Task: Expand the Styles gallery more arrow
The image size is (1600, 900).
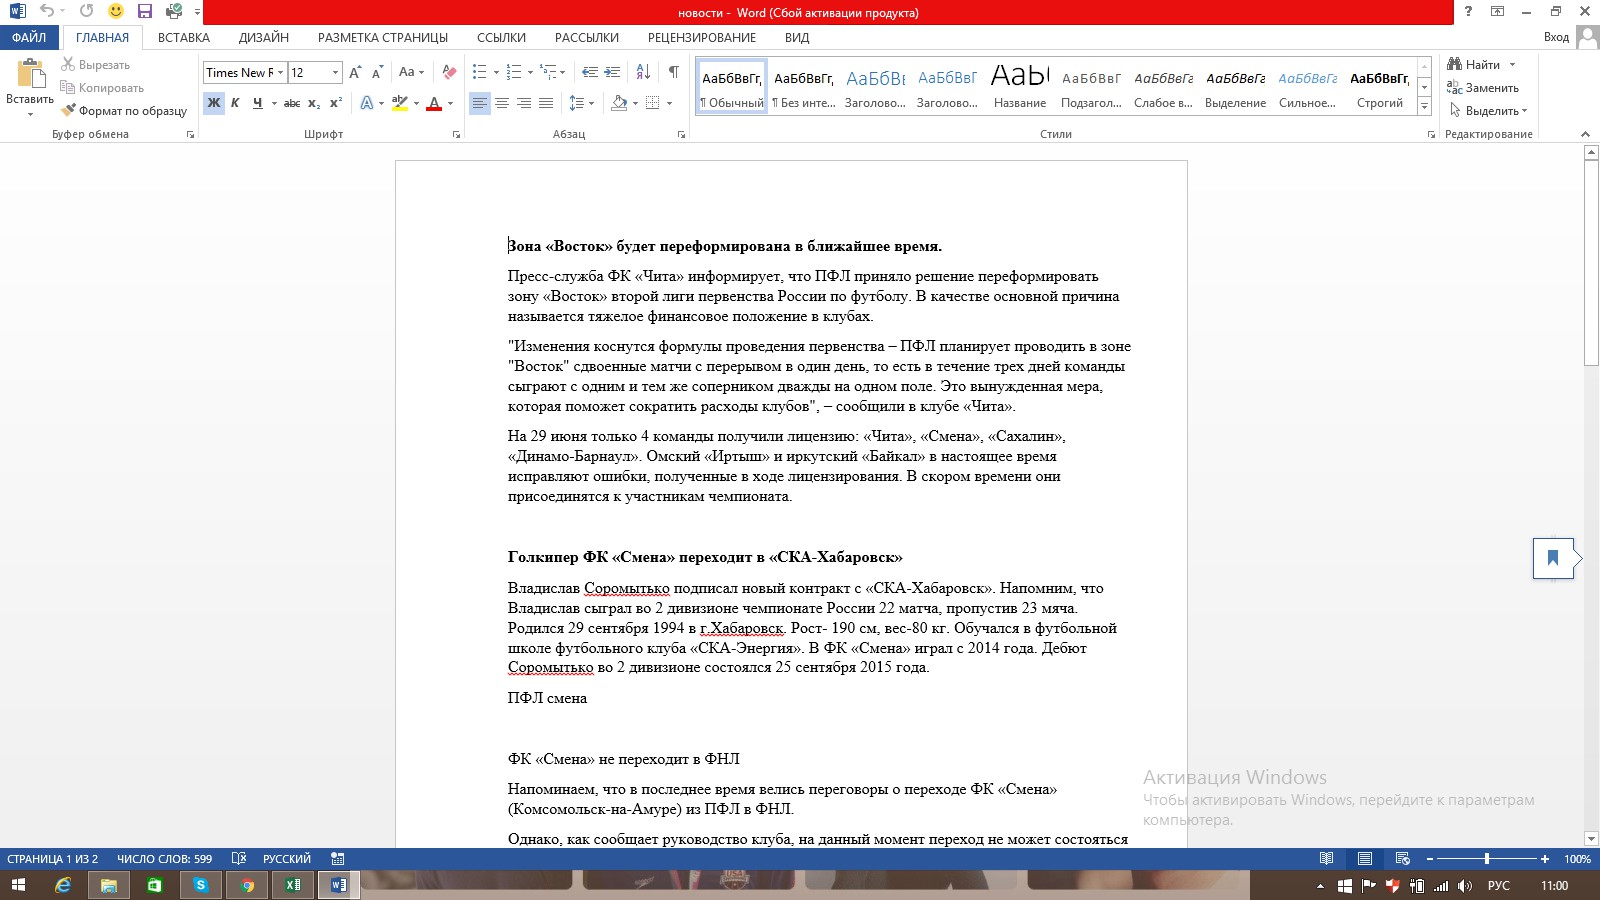Action: point(1424,107)
